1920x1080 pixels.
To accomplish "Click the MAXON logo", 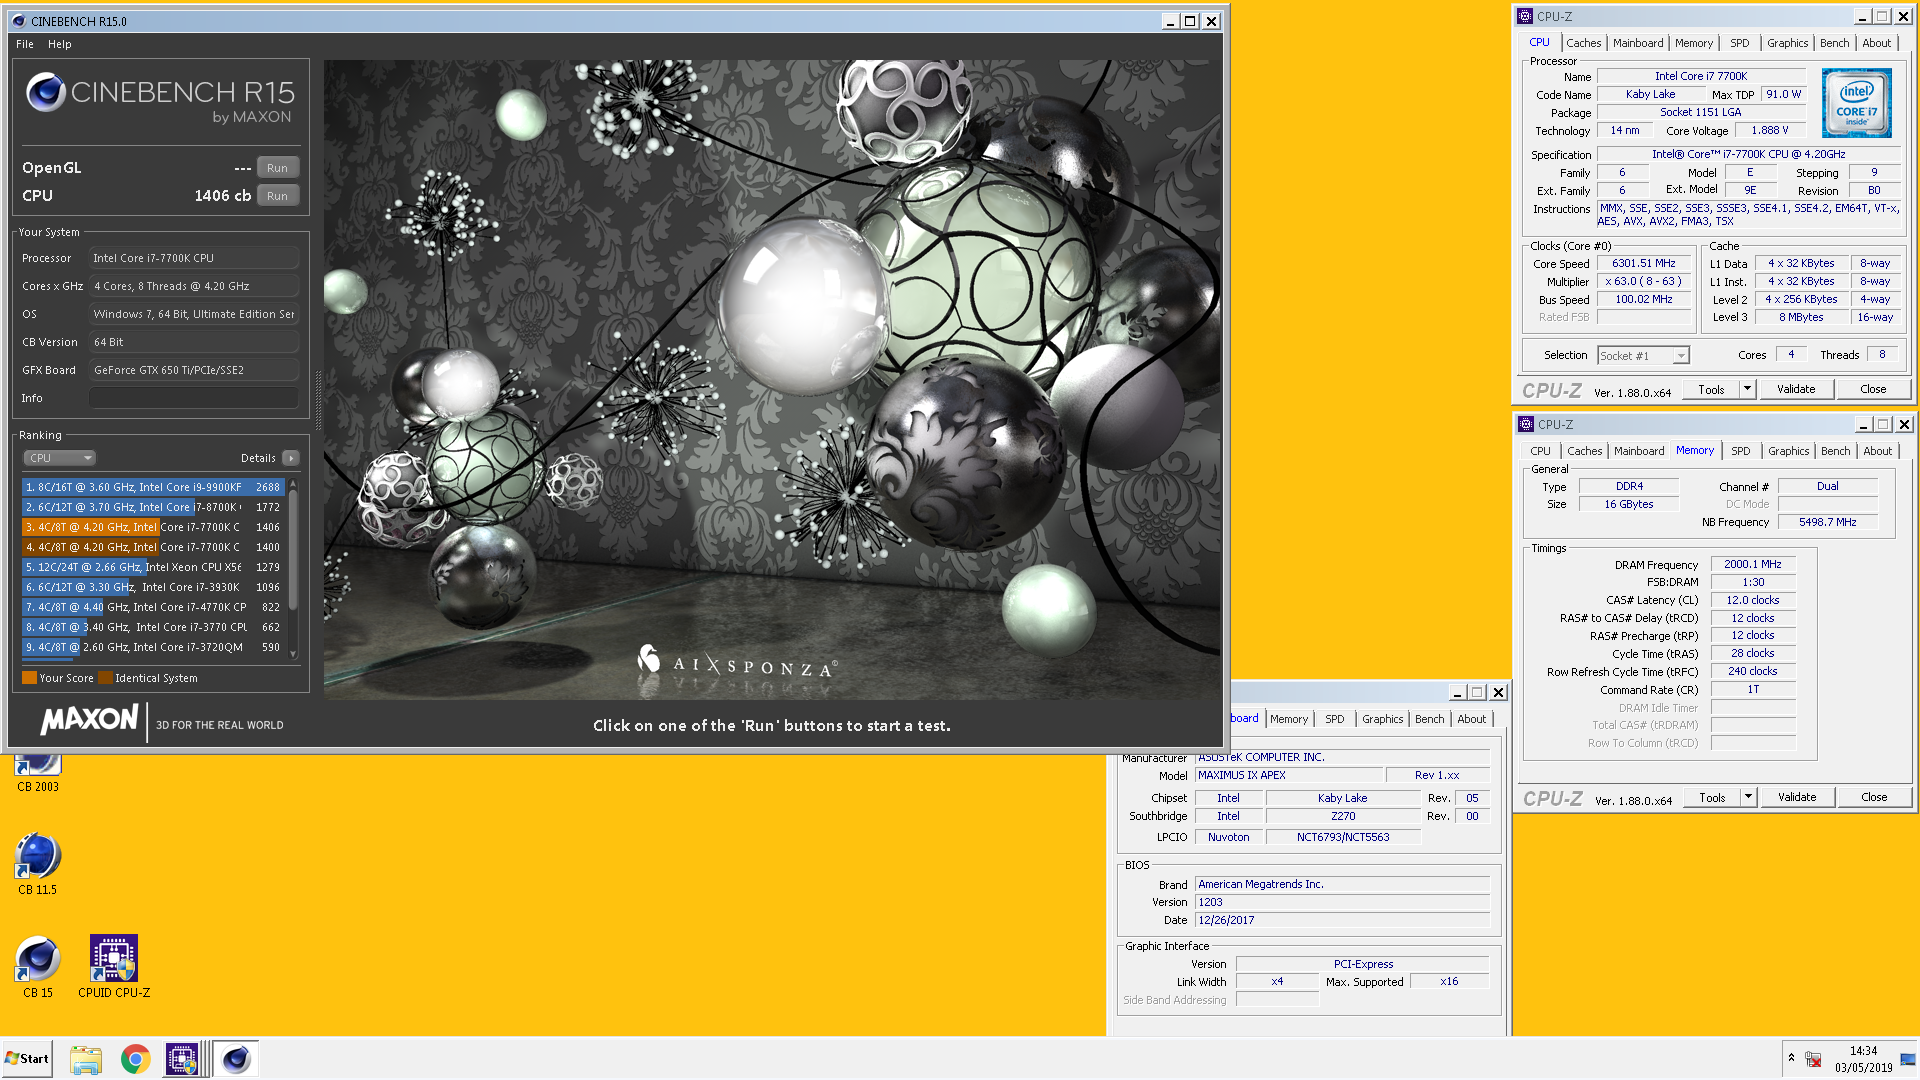I will [x=89, y=719].
